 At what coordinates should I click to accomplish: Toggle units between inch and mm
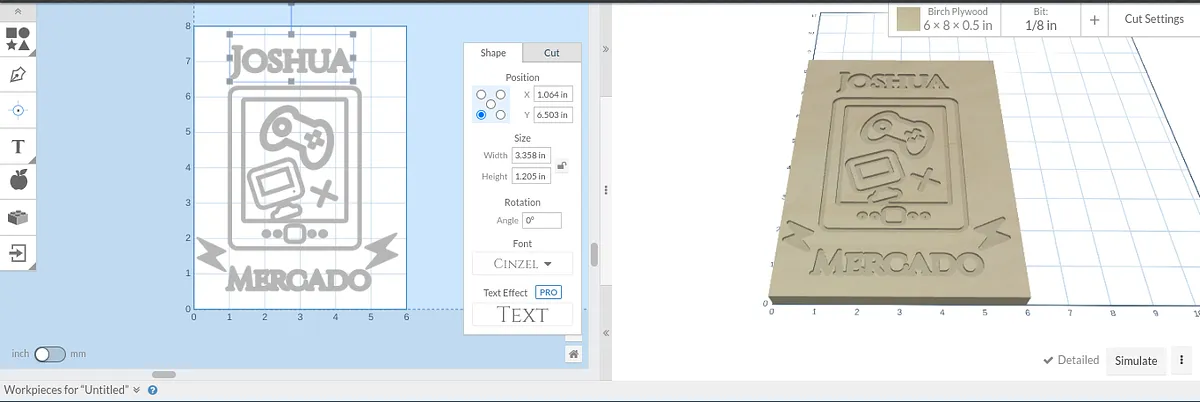click(x=49, y=354)
